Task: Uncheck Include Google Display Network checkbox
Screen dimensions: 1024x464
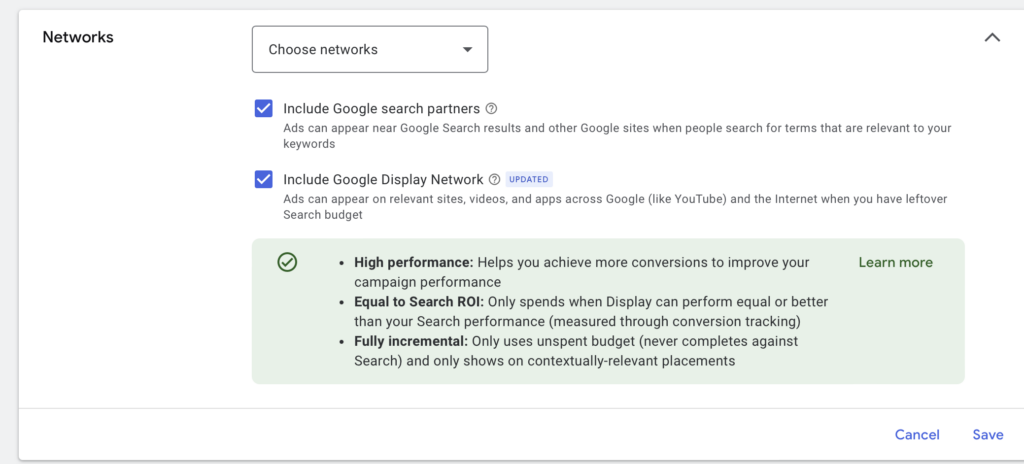Action: [x=264, y=179]
